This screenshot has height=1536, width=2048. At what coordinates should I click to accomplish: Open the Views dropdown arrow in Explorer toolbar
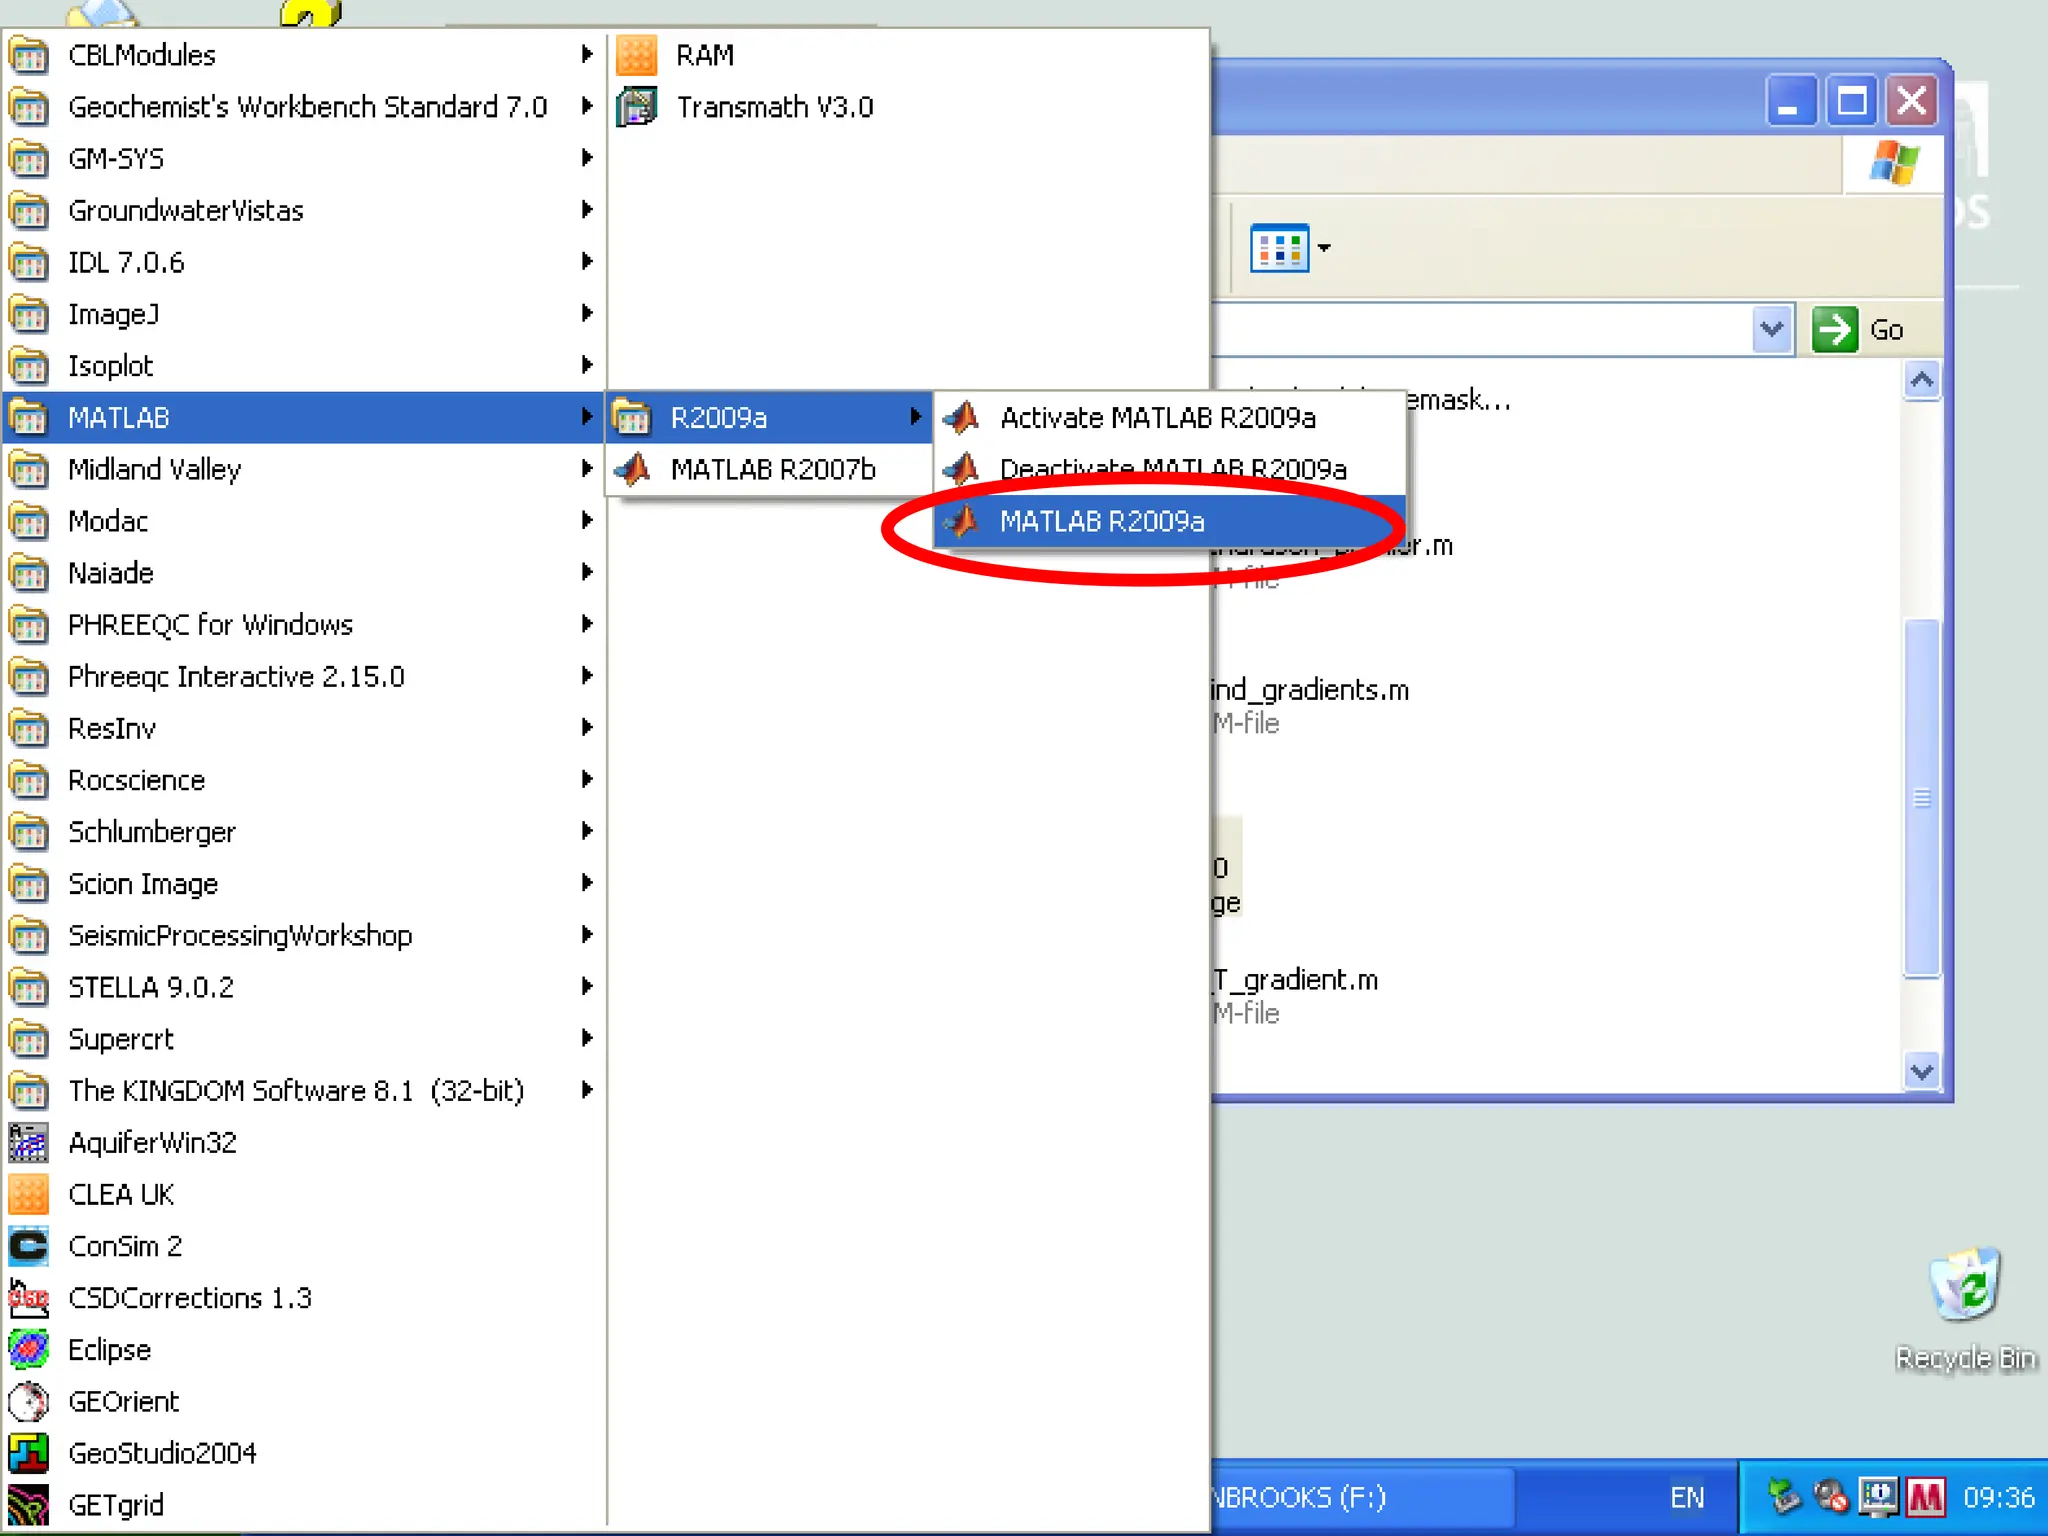1324,248
